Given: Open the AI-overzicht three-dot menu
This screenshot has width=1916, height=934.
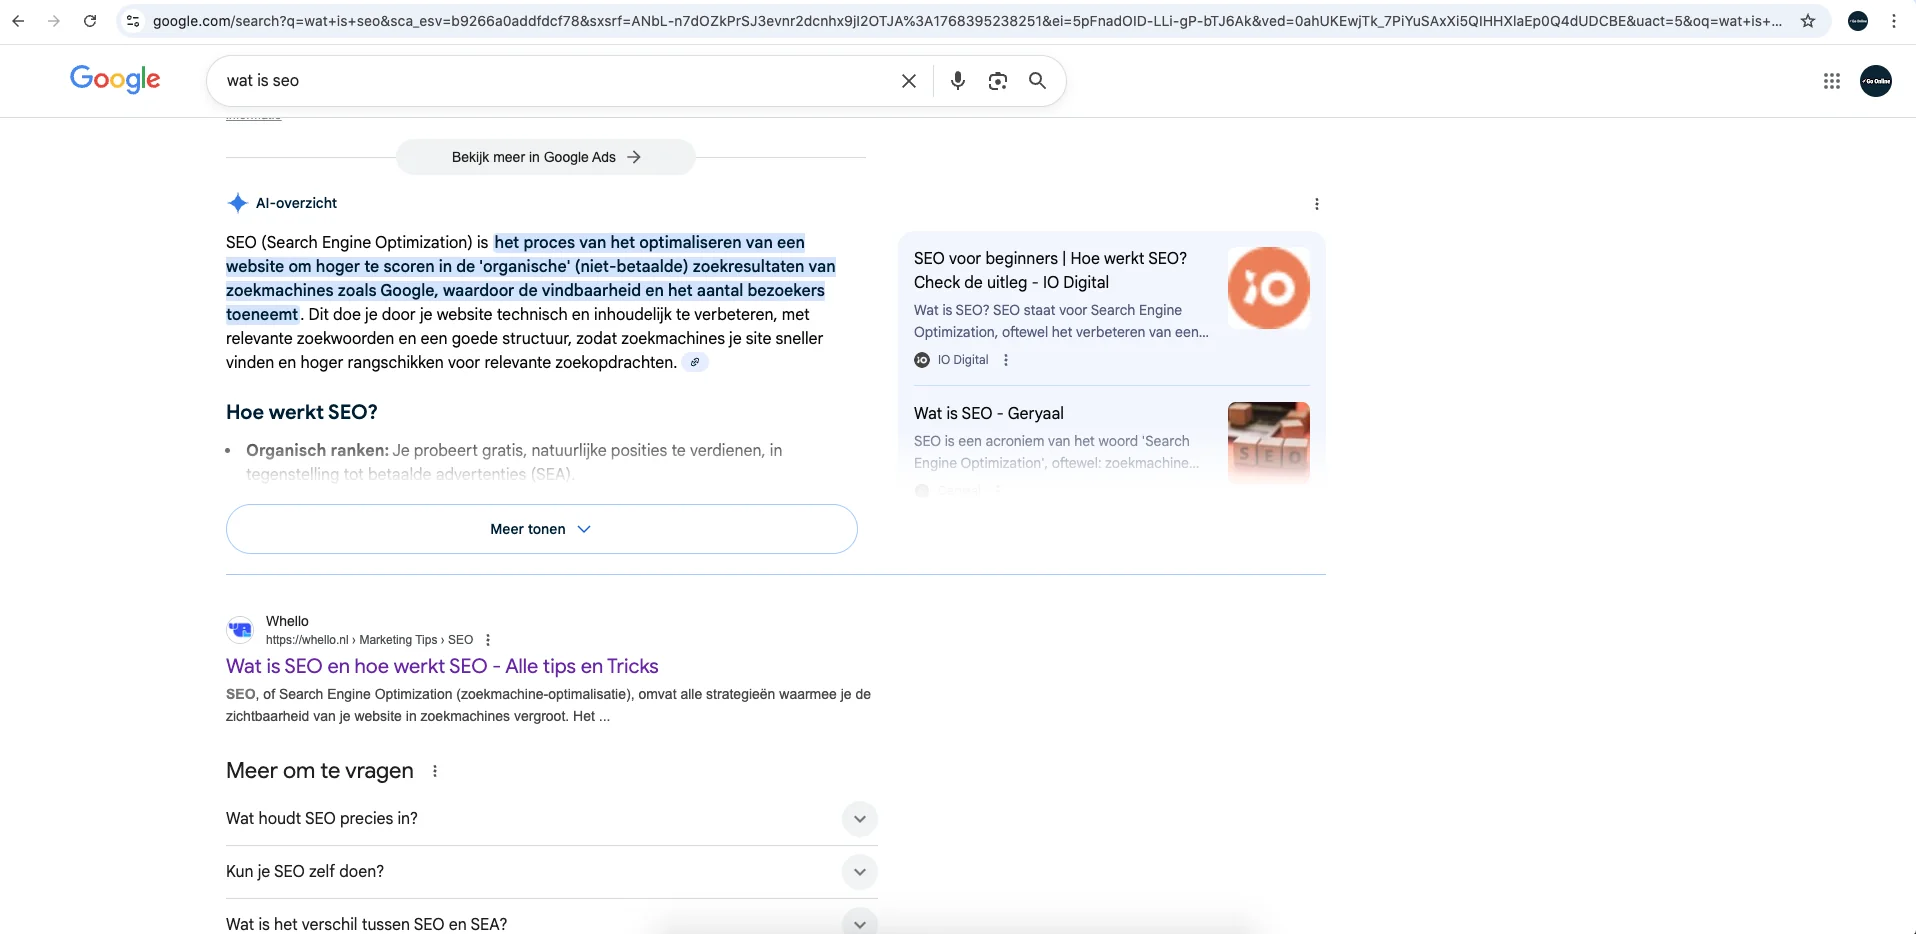Looking at the screenshot, I should click(x=1316, y=204).
